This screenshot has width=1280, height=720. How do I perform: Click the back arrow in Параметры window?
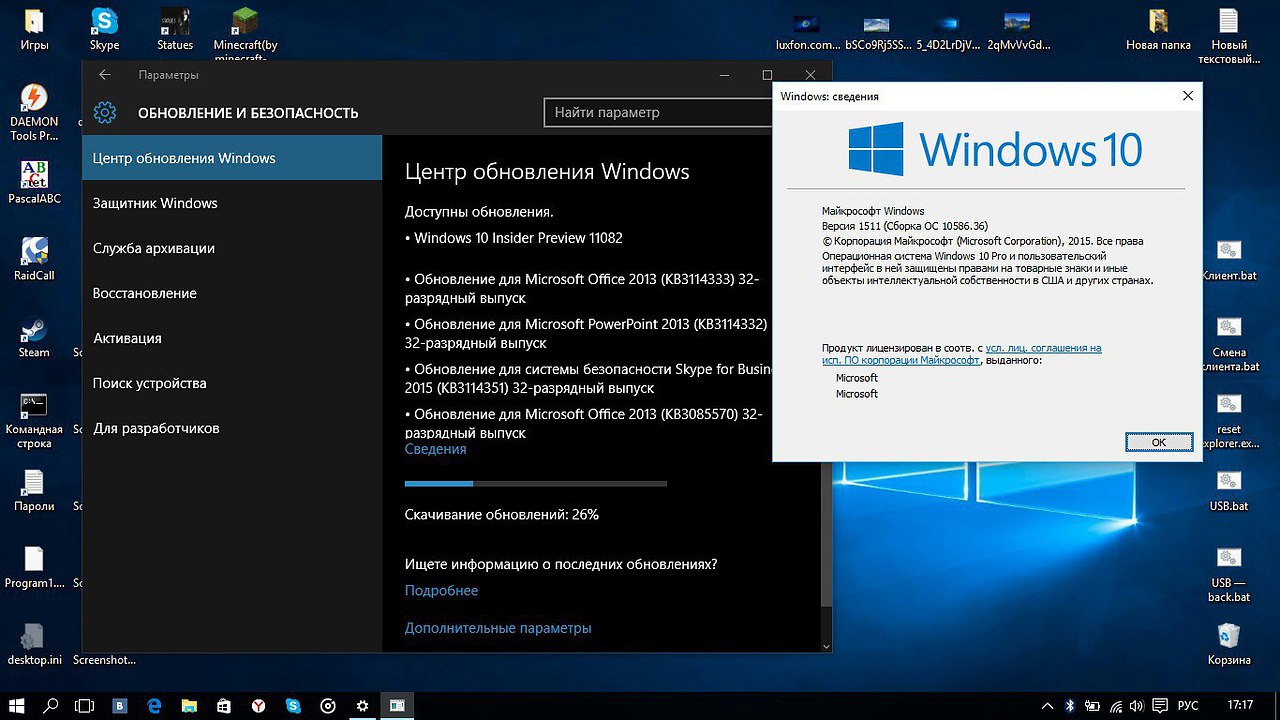[x=105, y=75]
